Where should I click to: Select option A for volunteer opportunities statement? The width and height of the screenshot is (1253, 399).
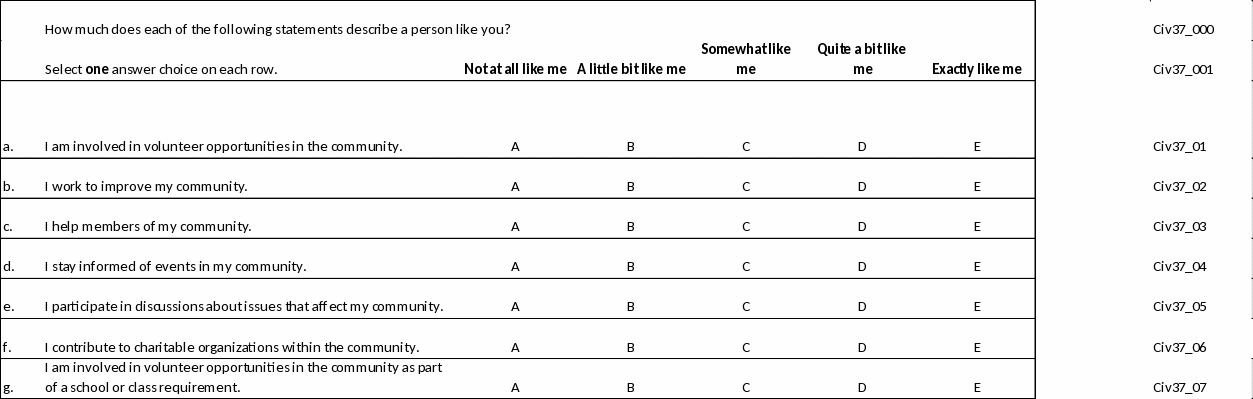click(x=515, y=146)
